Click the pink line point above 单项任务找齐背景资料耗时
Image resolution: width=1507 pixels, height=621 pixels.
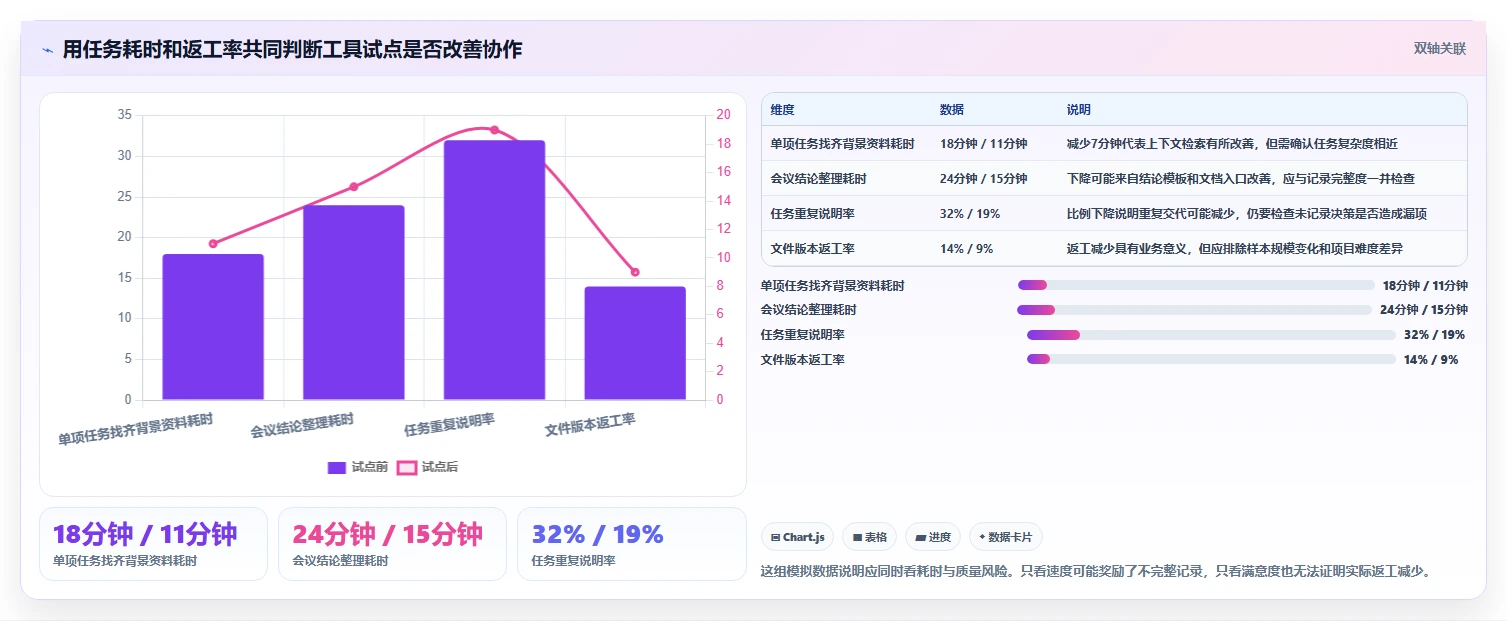point(213,244)
